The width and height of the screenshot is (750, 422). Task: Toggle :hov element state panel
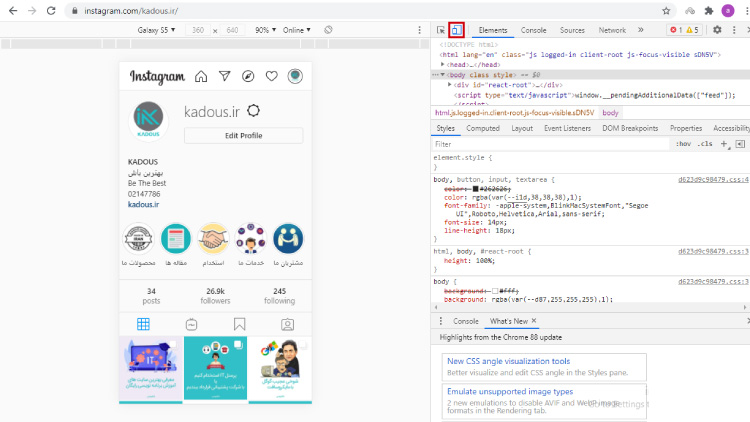pos(684,144)
